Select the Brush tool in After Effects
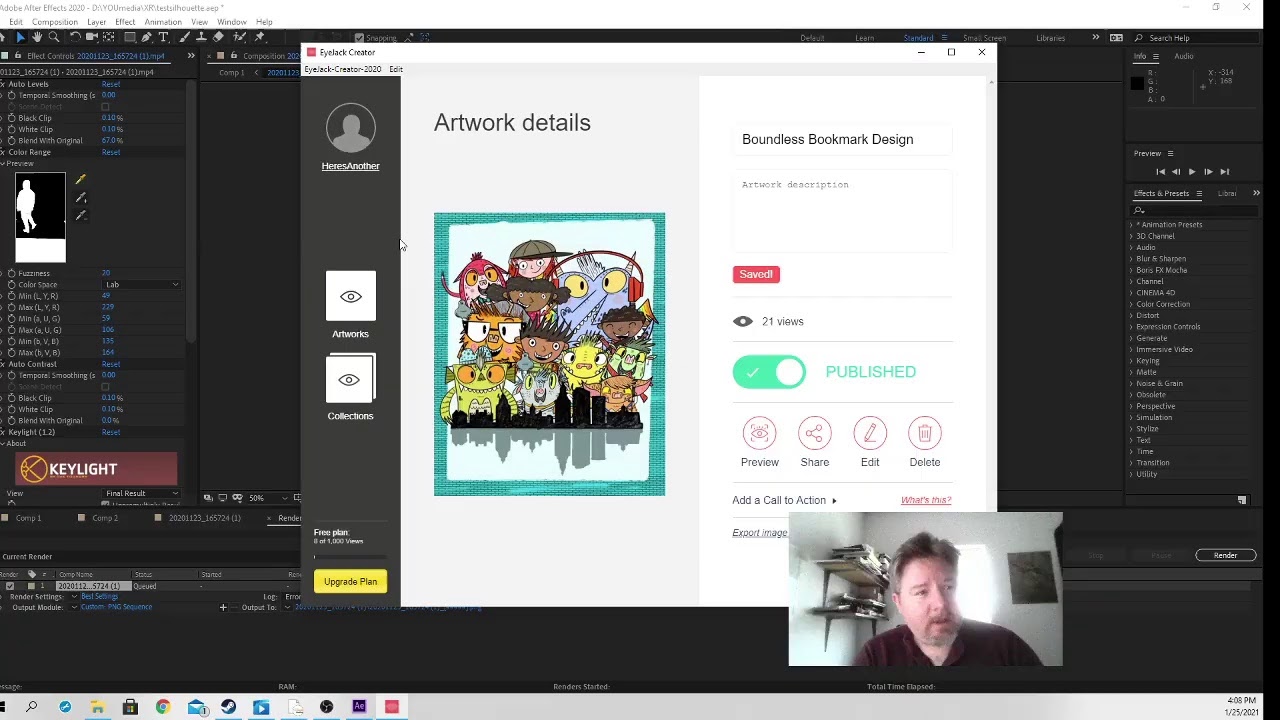Image resolution: width=1280 pixels, height=720 pixels. (184, 37)
